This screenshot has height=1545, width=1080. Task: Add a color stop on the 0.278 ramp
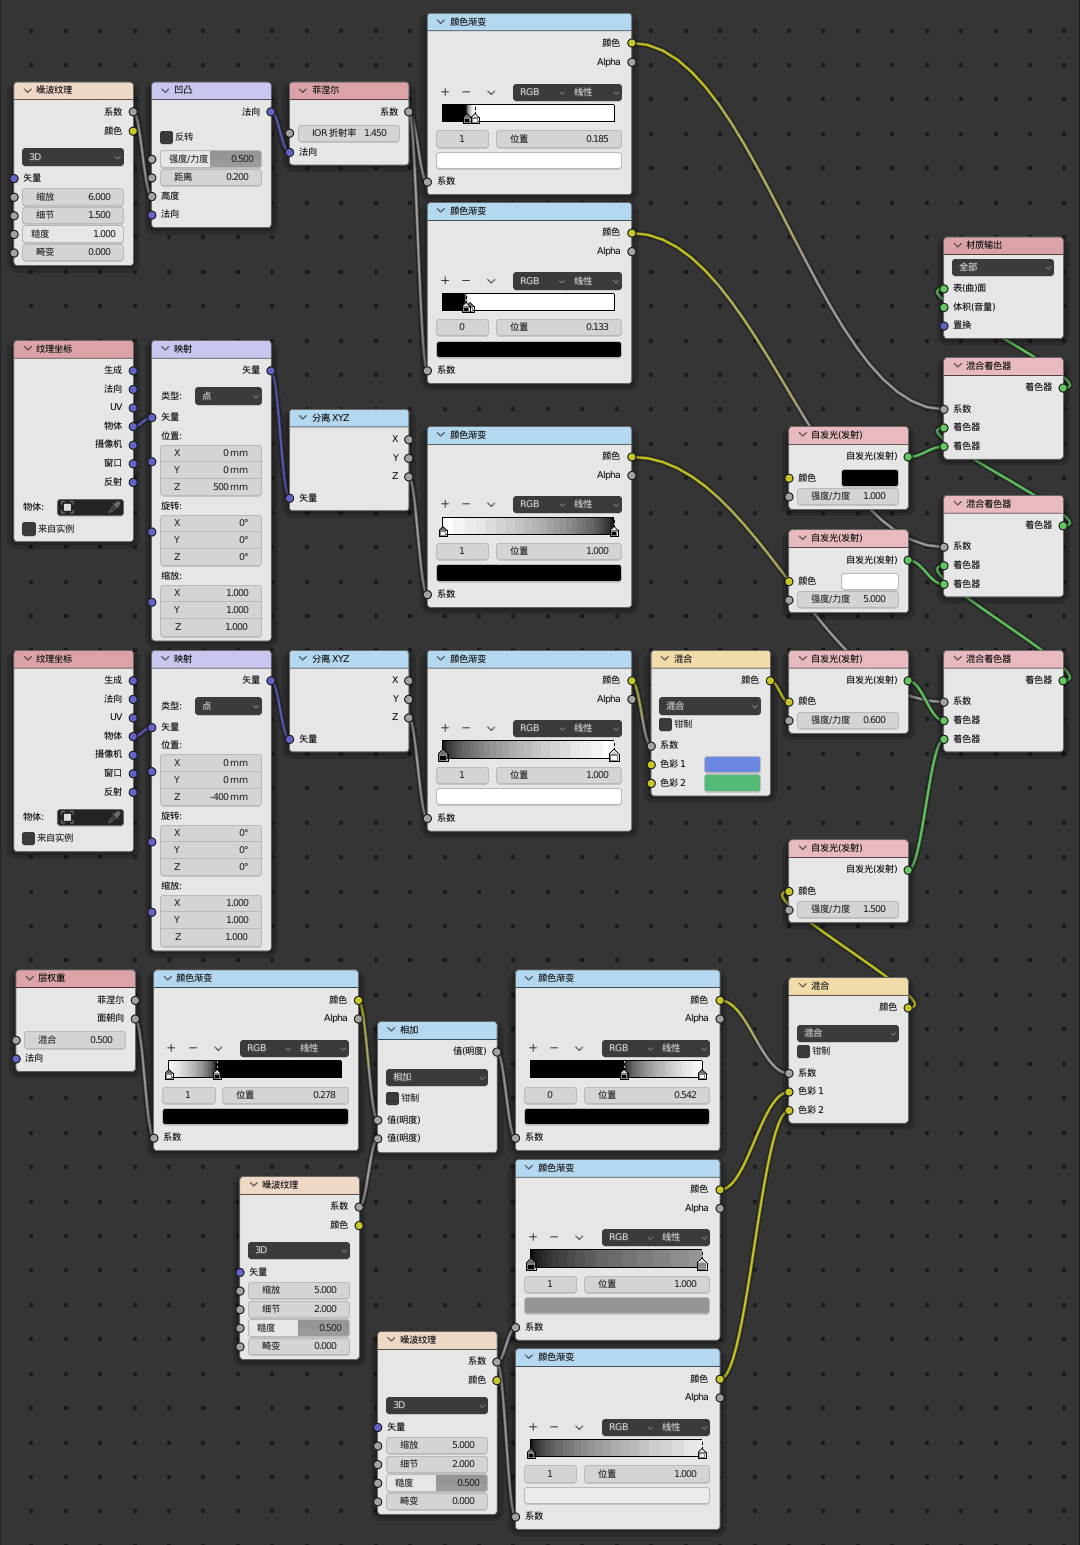[x=171, y=1048]
